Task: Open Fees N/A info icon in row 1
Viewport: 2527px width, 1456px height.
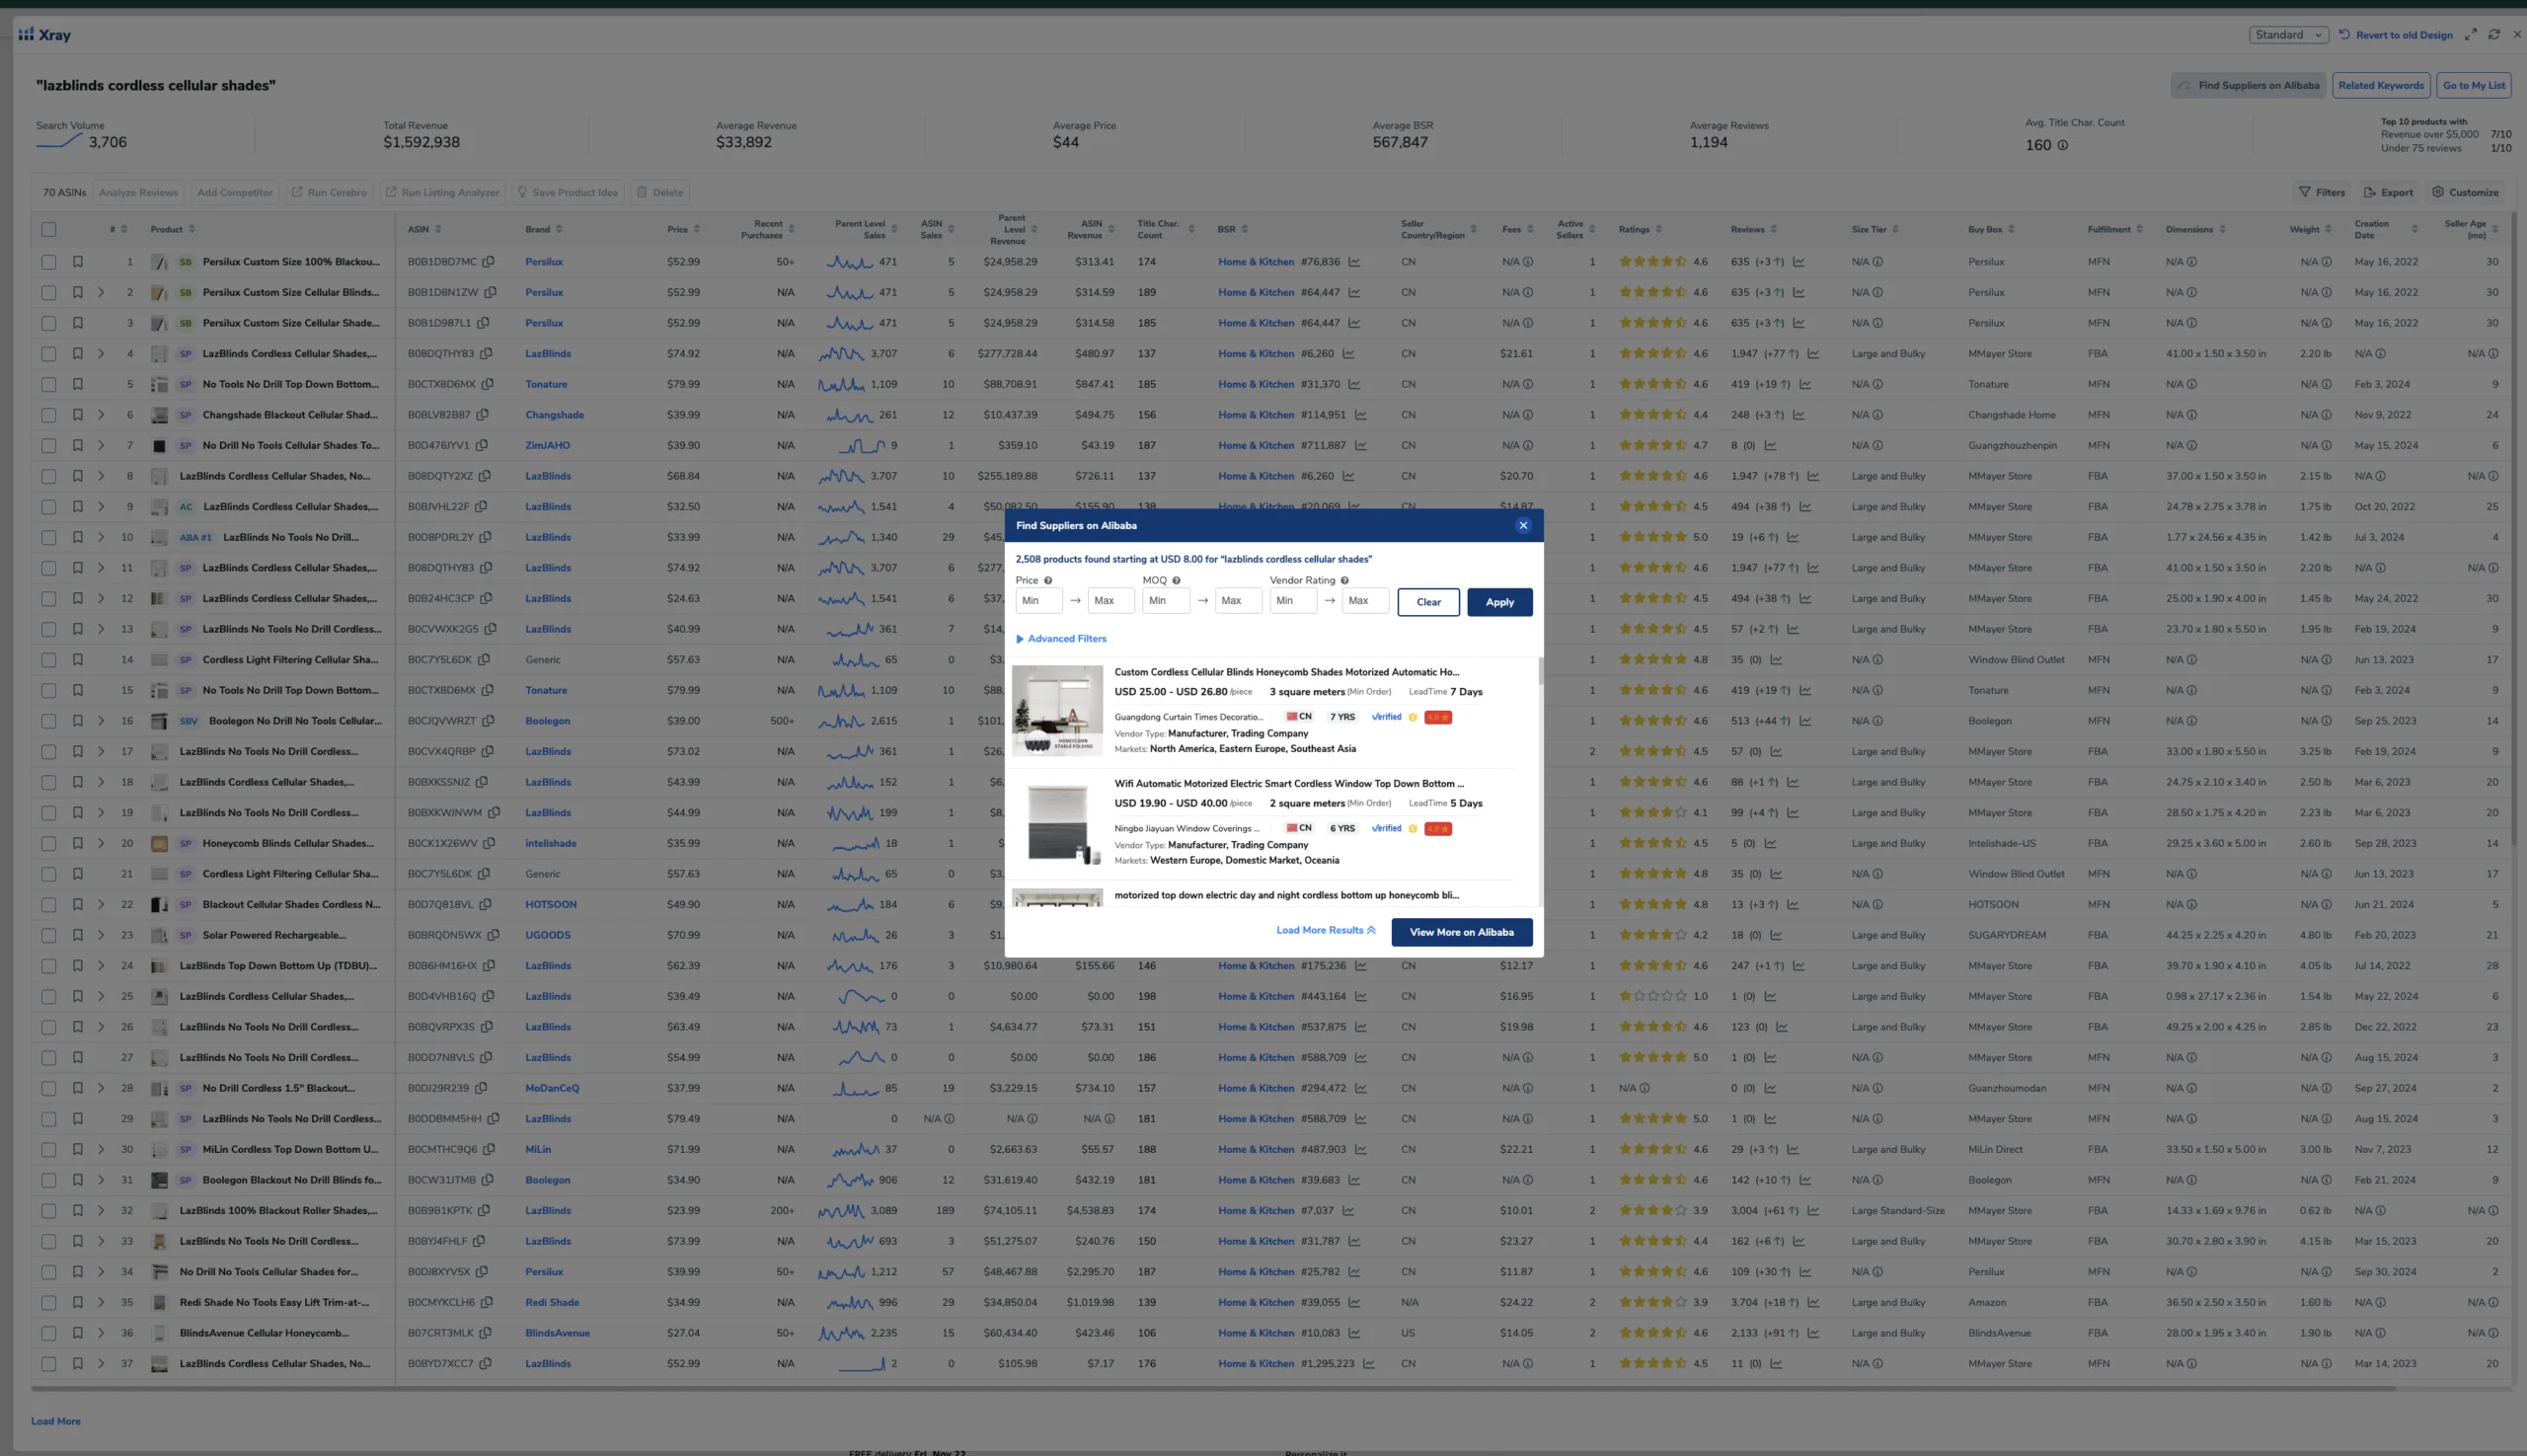Action: 1527,262
